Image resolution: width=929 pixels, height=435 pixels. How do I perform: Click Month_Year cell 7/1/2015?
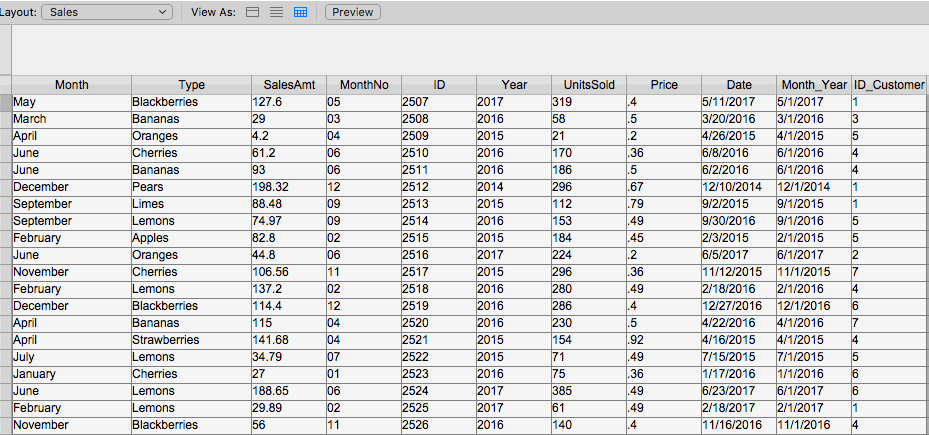pyautogui.click(x=813, y=357)
